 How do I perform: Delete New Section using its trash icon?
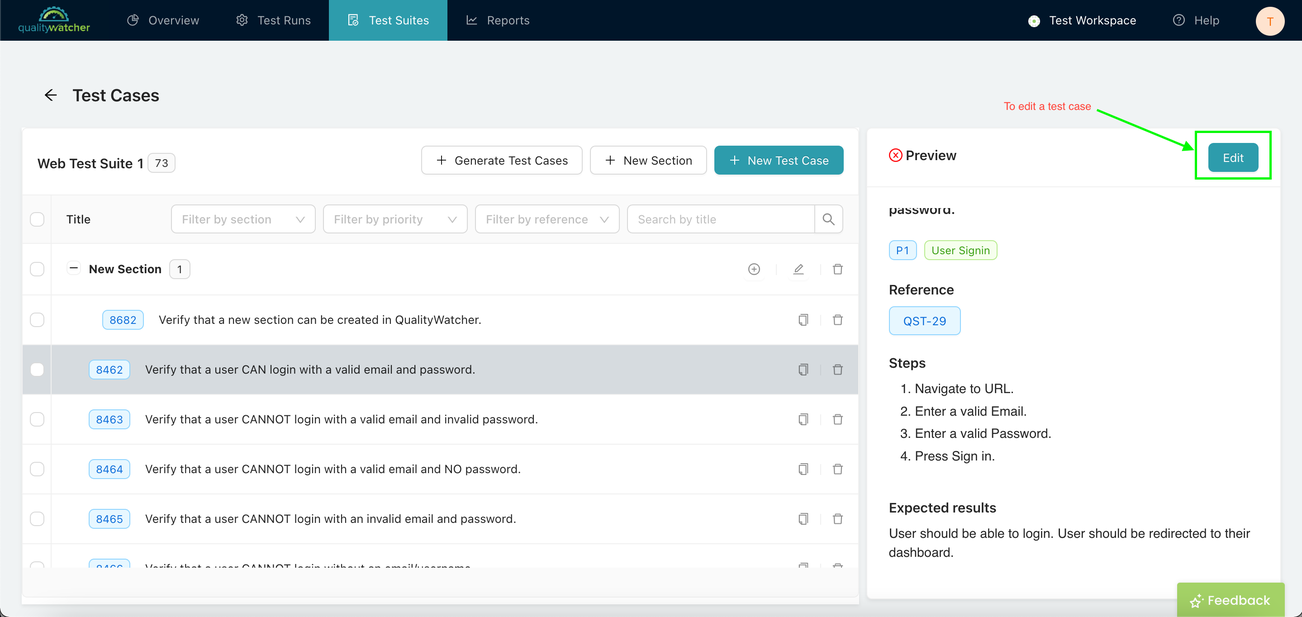click(x=838, y=269)
